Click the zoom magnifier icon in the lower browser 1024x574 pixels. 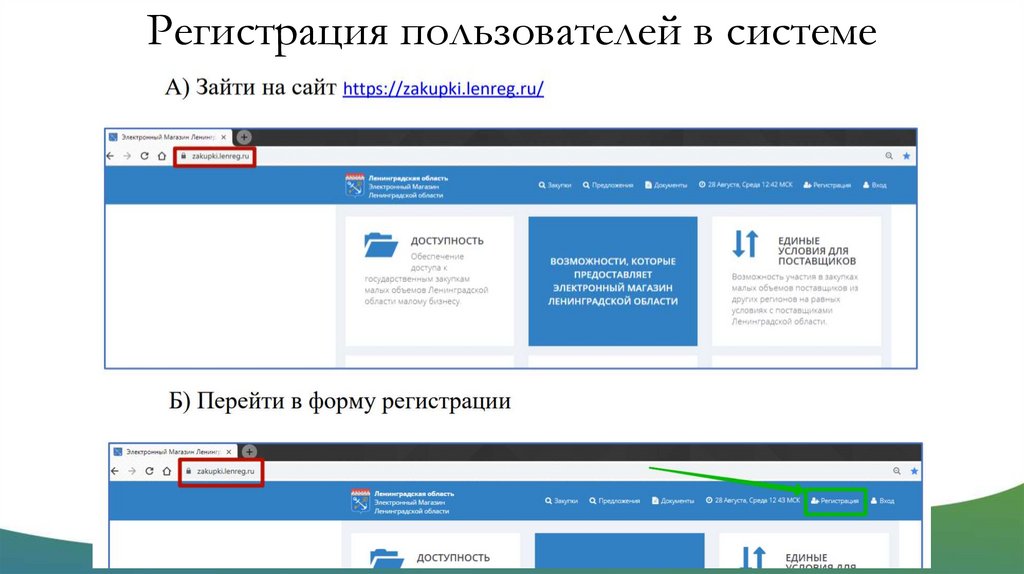(897, 471)
